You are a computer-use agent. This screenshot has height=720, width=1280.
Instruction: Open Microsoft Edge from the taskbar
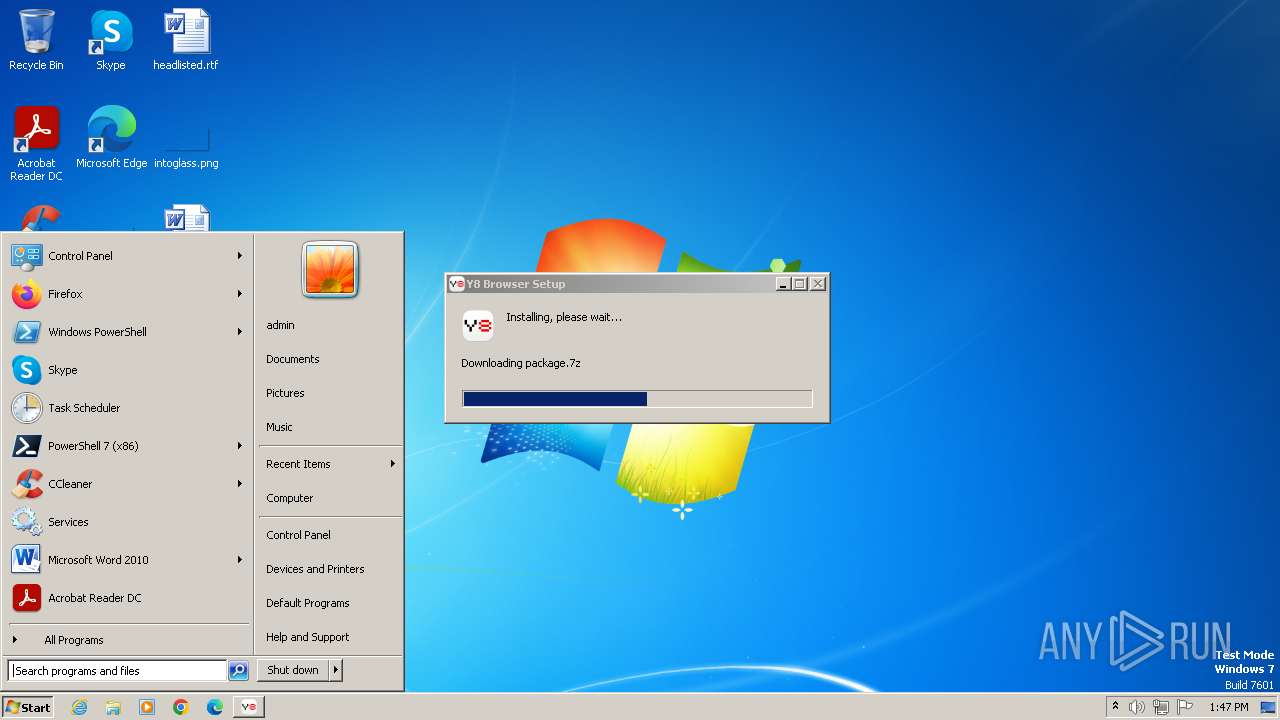coord(215,707)
